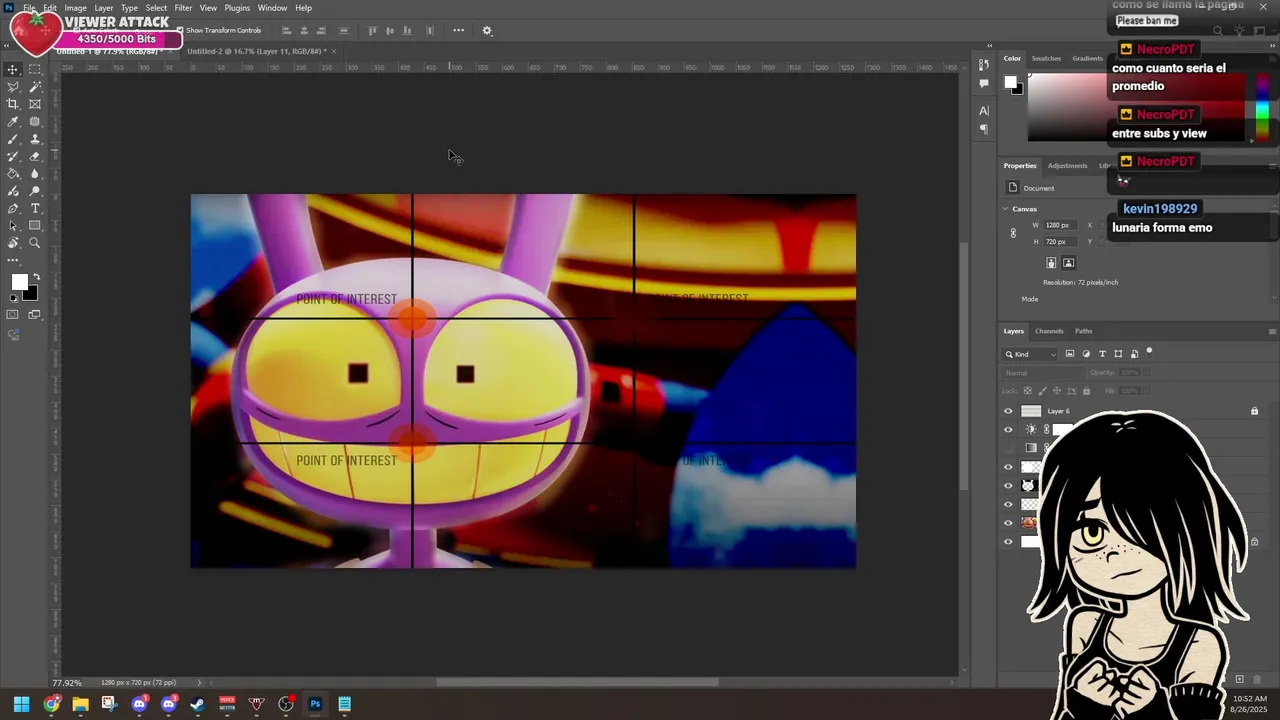Set canvas to landscape orientation
The width and height of the screenshot is (1280, 720).
(1068, 263)
